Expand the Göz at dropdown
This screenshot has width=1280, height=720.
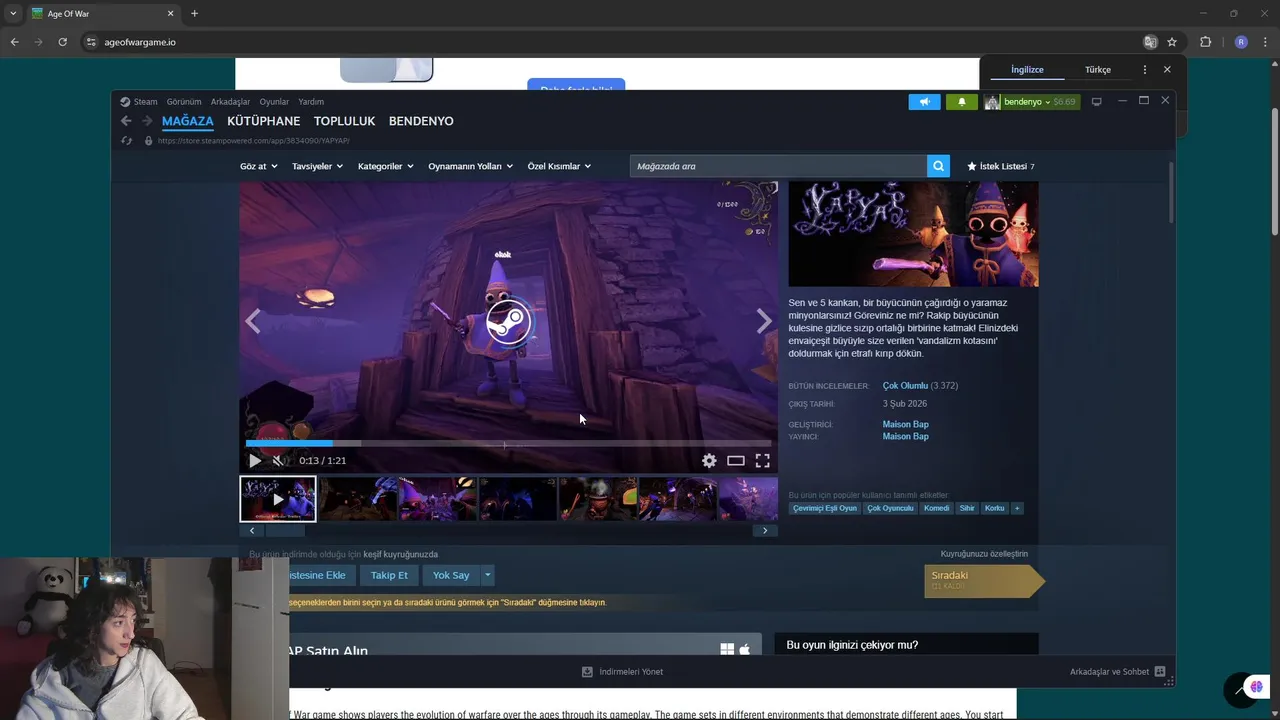[x=258, y=166]
